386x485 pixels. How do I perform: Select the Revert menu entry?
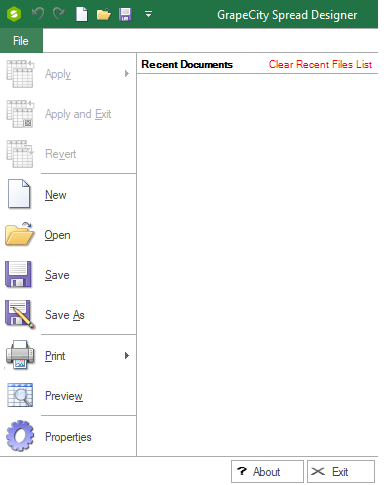(68, 154)
